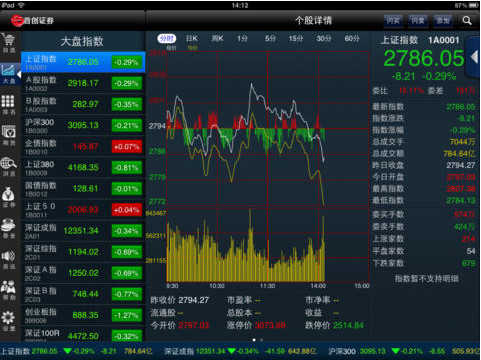Tap the search magnifier icon at top right

pos(467,21)
